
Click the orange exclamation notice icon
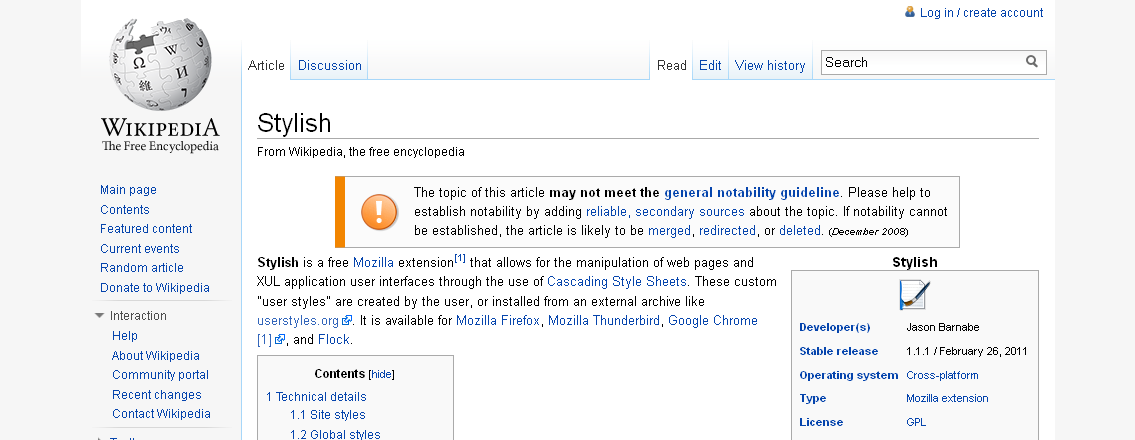pos(379,212)
